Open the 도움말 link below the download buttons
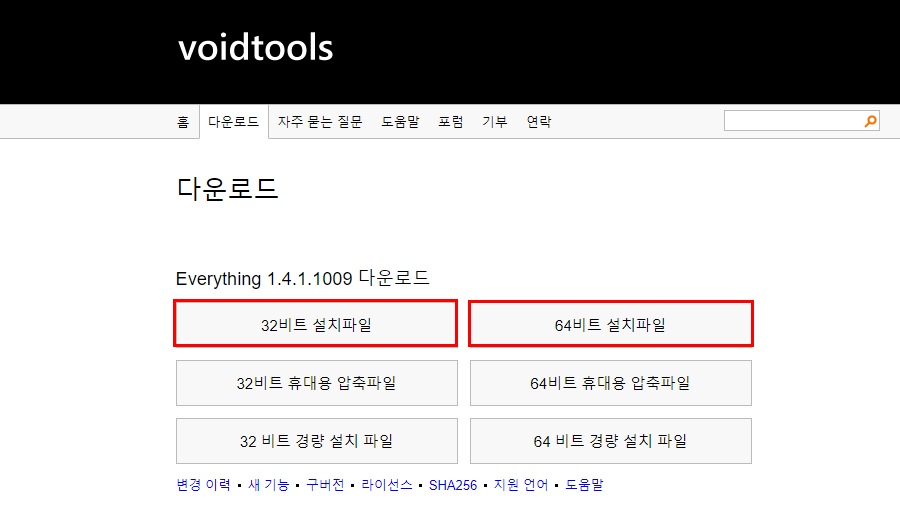The width and height of the screenshot is (900, 520). pos(584,485)
